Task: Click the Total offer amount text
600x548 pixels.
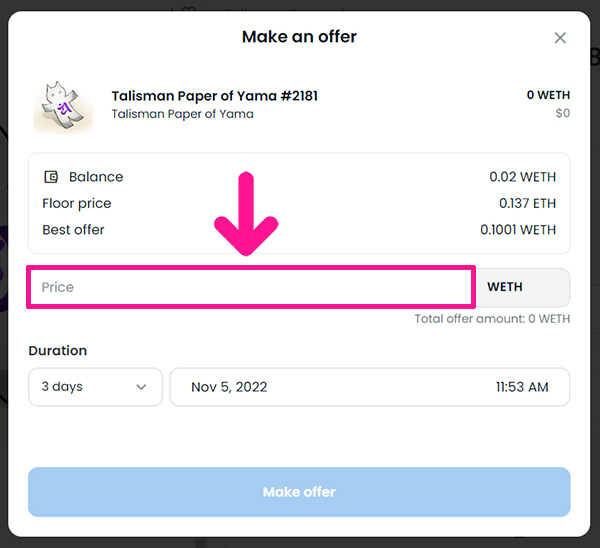Action: [x=492, y=319]
